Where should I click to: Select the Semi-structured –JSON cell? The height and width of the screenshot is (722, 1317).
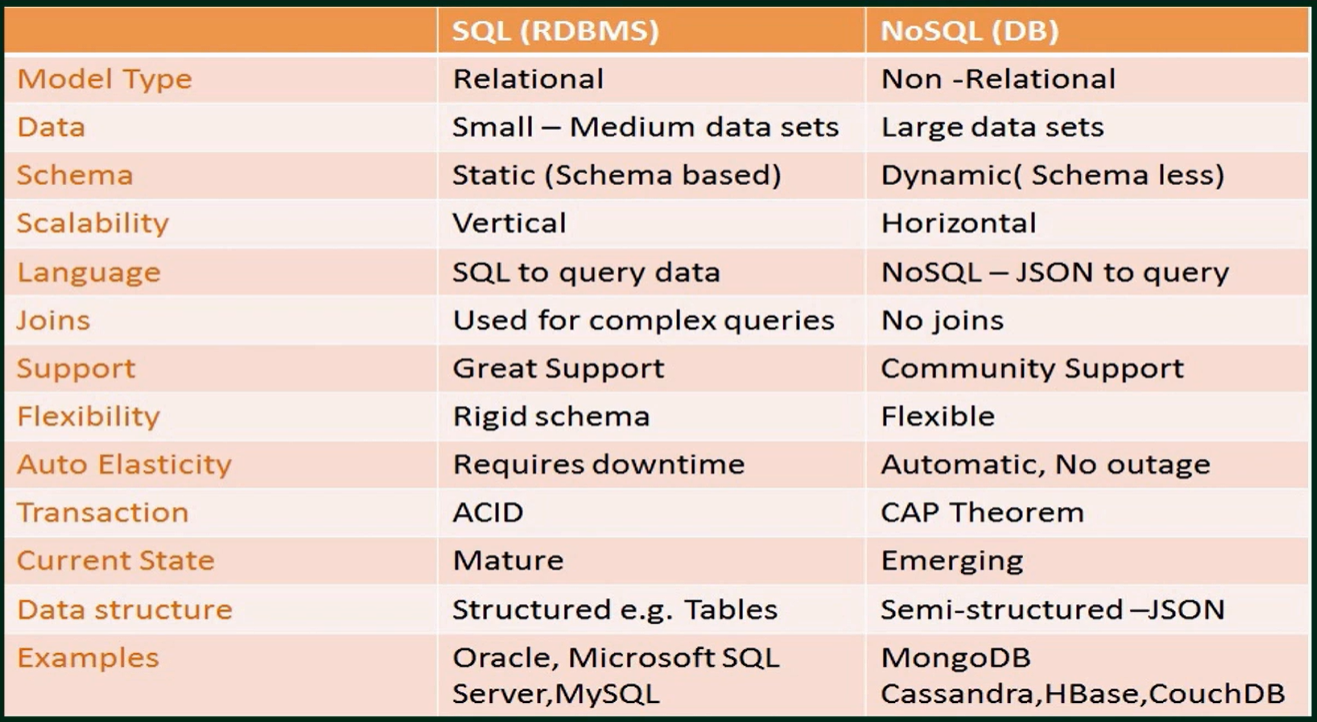click(x=1052, y=609)
